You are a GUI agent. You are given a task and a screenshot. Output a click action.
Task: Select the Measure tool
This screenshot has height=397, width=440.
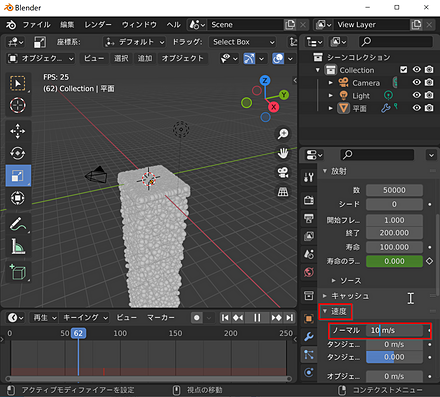(x=18, y=246)
